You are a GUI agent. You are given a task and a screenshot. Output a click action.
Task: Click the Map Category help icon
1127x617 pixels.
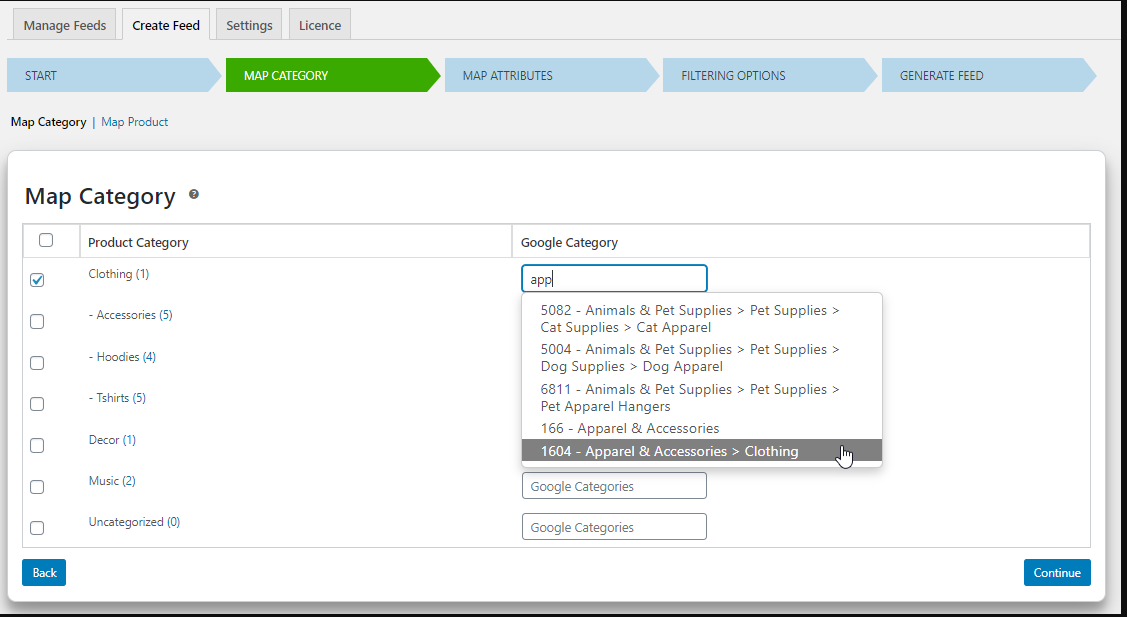194,195
